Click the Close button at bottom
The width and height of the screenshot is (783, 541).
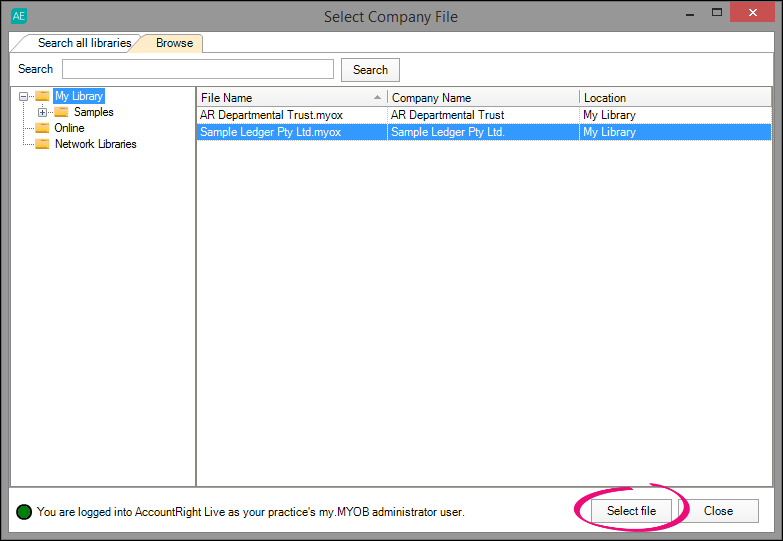(x=718, y=511)
